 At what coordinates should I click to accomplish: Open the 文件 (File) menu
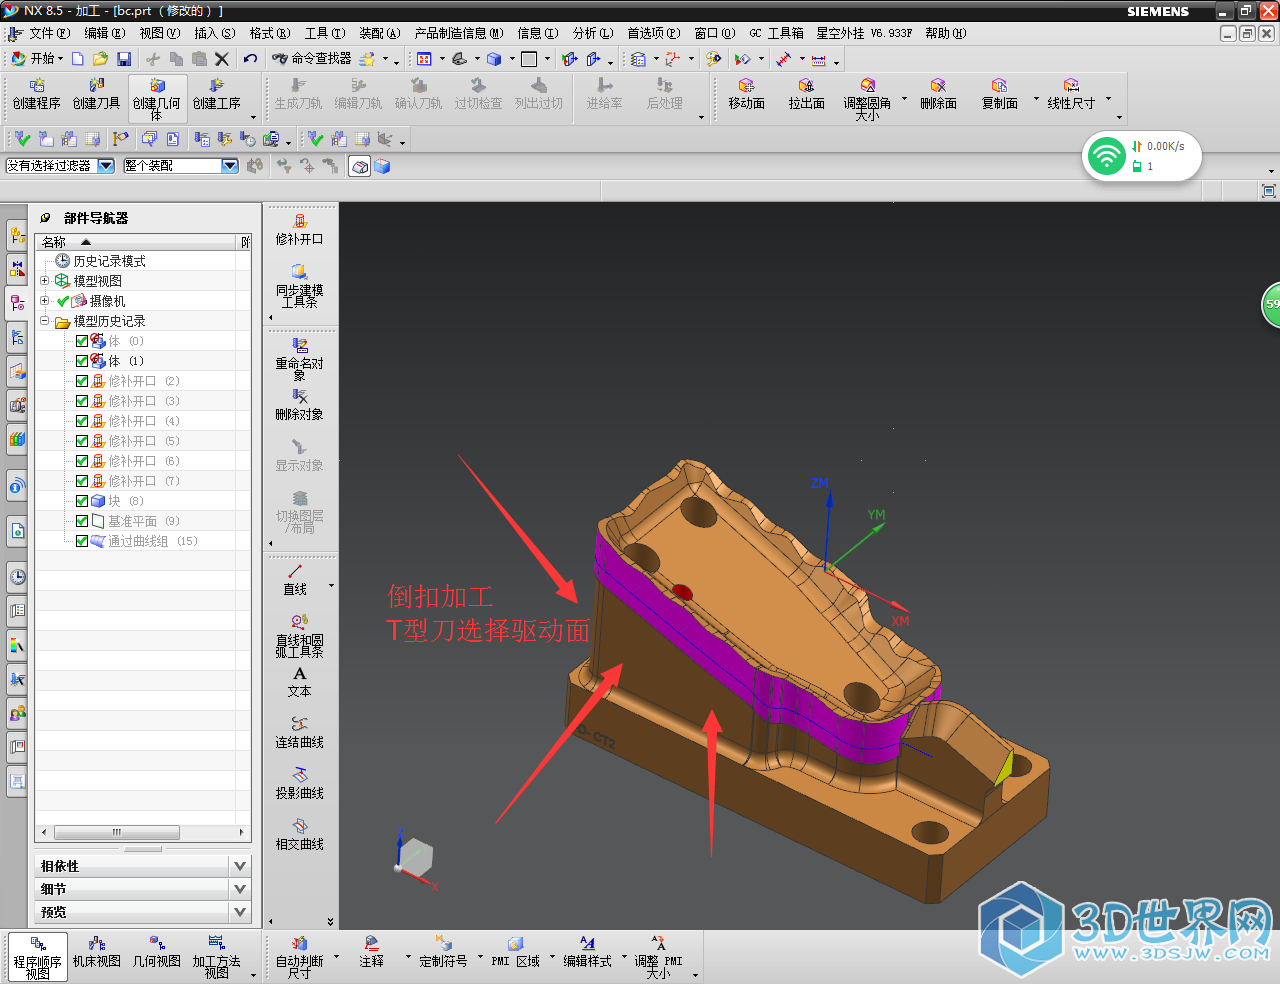tap(49, 33)
